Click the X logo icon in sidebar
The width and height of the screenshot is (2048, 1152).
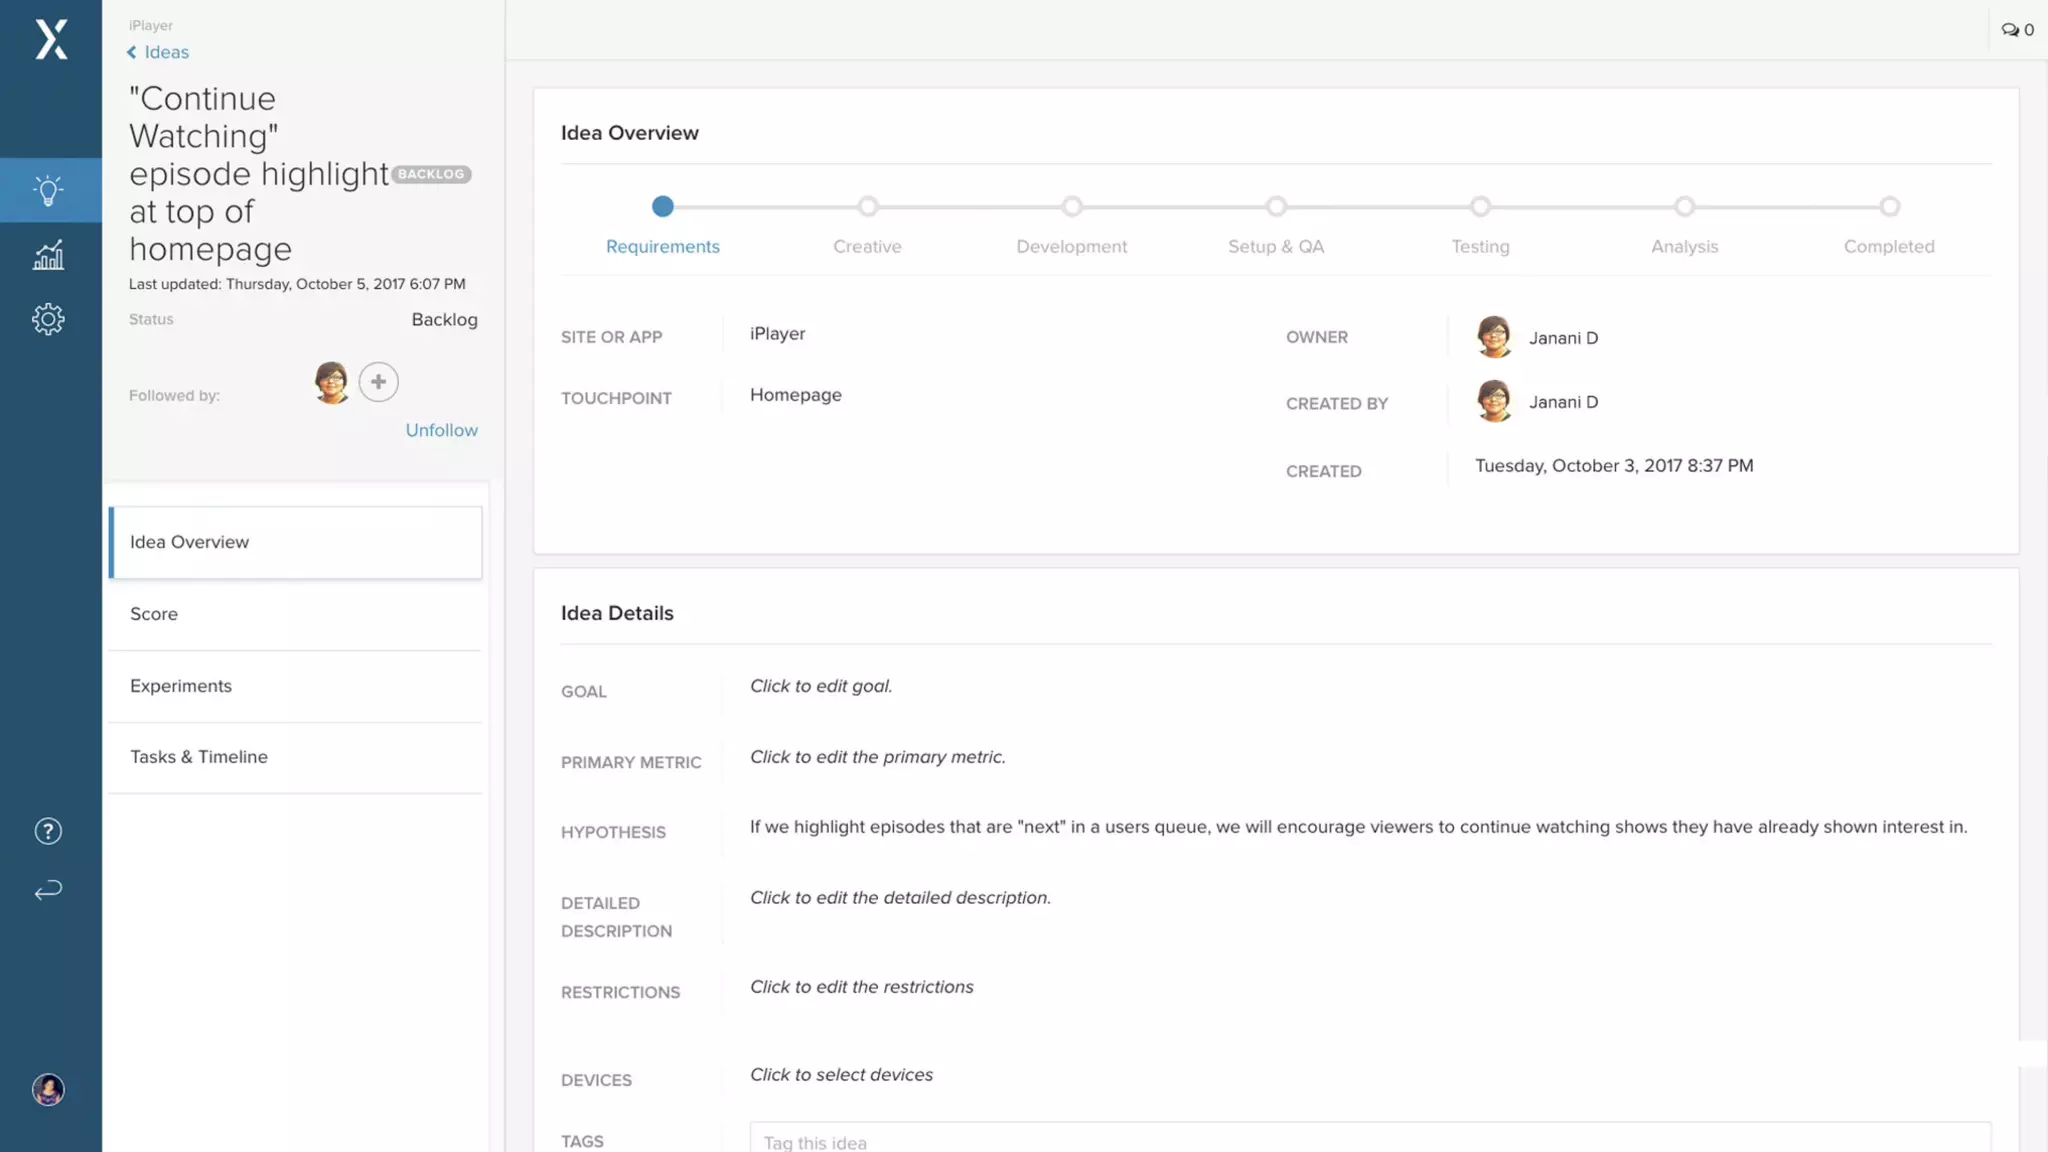51,40
